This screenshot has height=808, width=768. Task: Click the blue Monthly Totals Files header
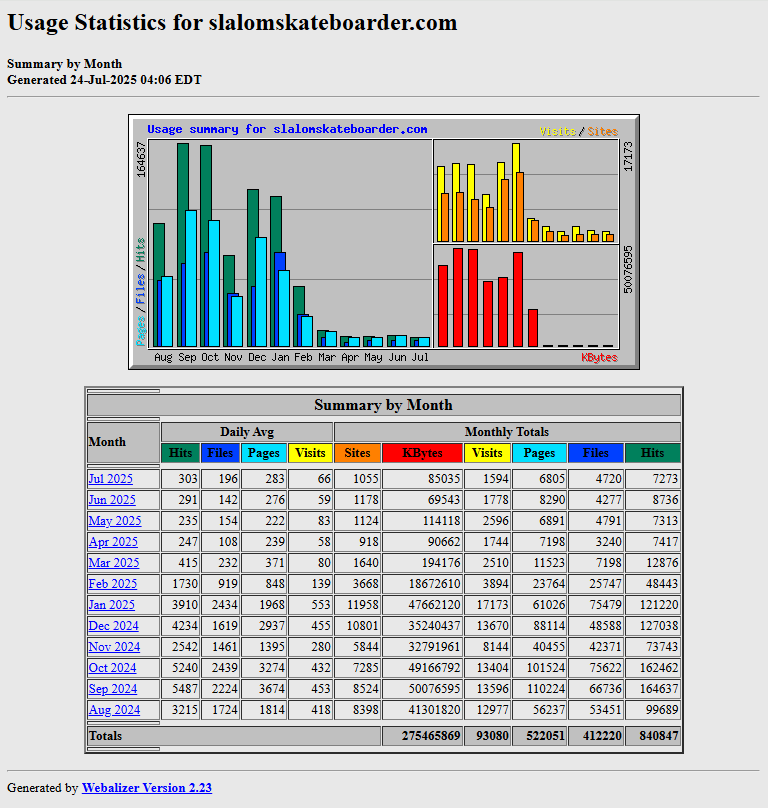point(596,453)
